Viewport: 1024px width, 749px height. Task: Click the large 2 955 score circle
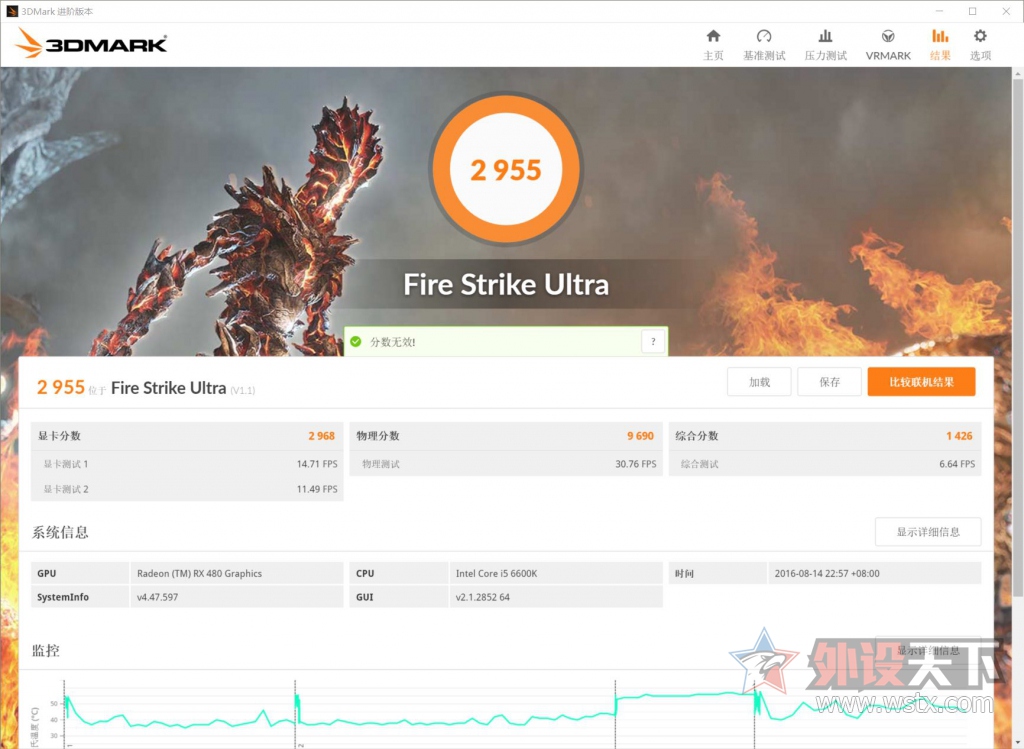pyautogui.click(x=505, y=170)
